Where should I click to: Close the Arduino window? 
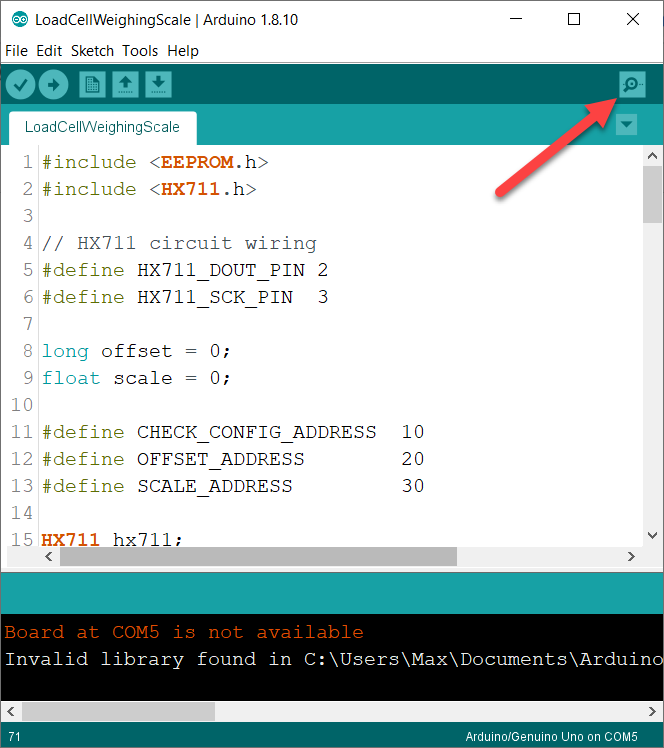(633, 19)
